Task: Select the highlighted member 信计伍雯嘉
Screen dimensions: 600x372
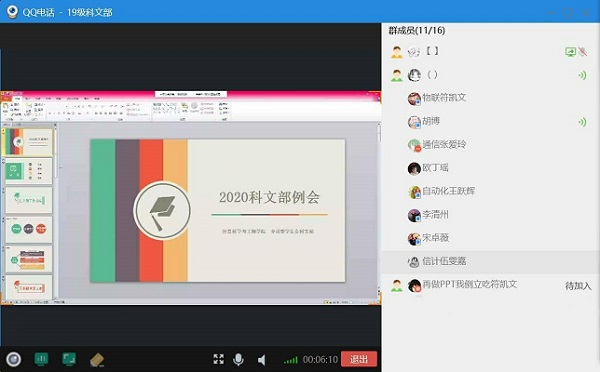Action: click(x=491, y=261)
